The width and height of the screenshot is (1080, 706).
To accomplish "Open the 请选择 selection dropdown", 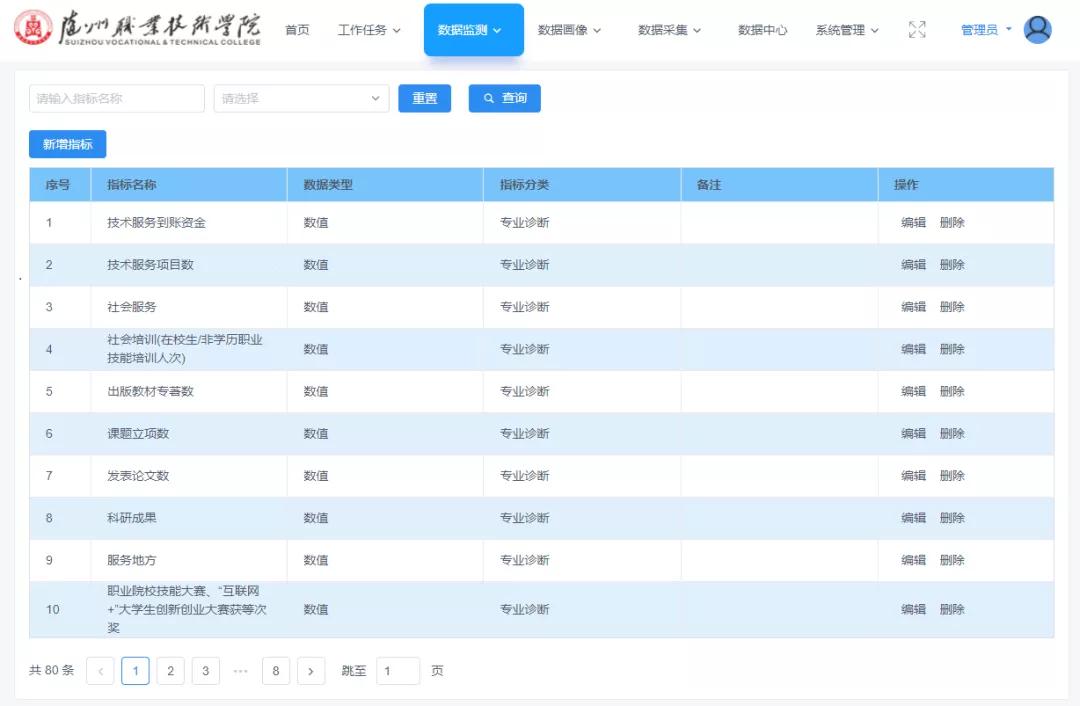I will (300, 98).
